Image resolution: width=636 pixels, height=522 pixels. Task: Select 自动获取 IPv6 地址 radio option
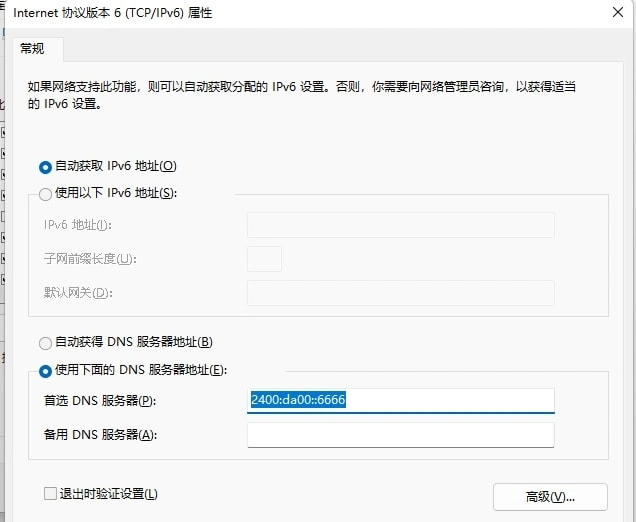[45, 166]
